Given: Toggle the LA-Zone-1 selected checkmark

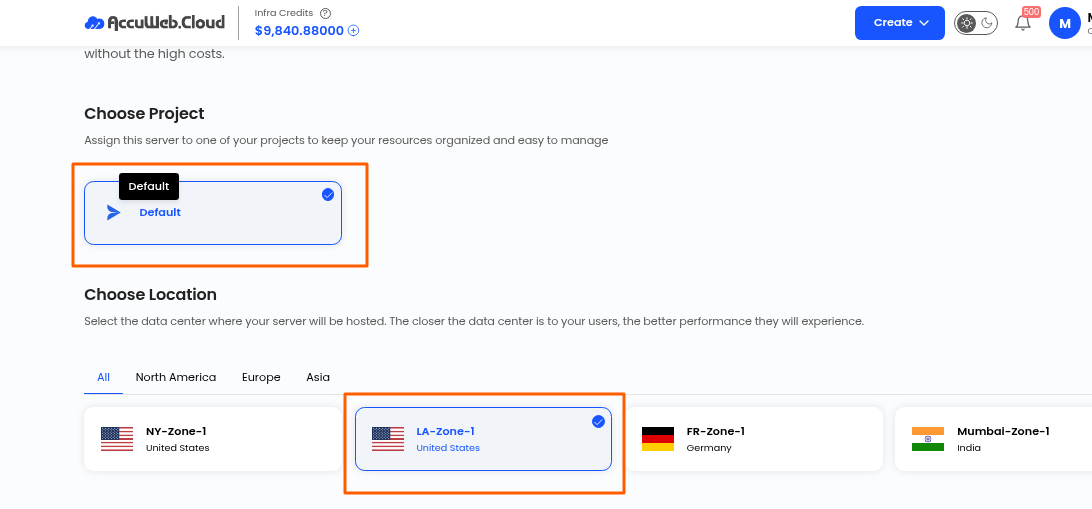Looking at the screenshot, I should (598, 421).
